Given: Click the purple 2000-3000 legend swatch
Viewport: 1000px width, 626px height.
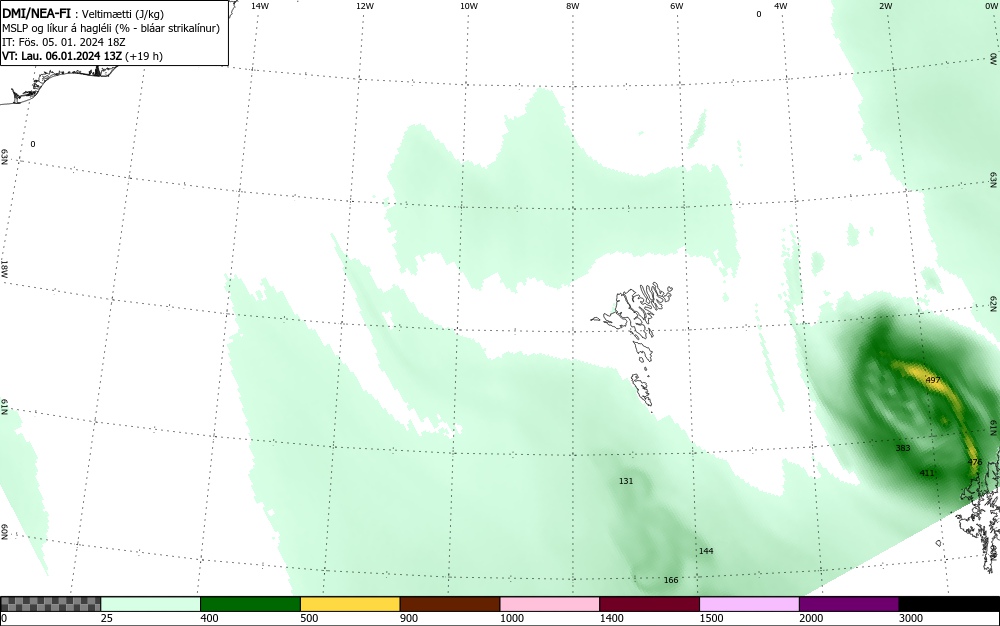Looking at the screenshot, I should point(849,604).
